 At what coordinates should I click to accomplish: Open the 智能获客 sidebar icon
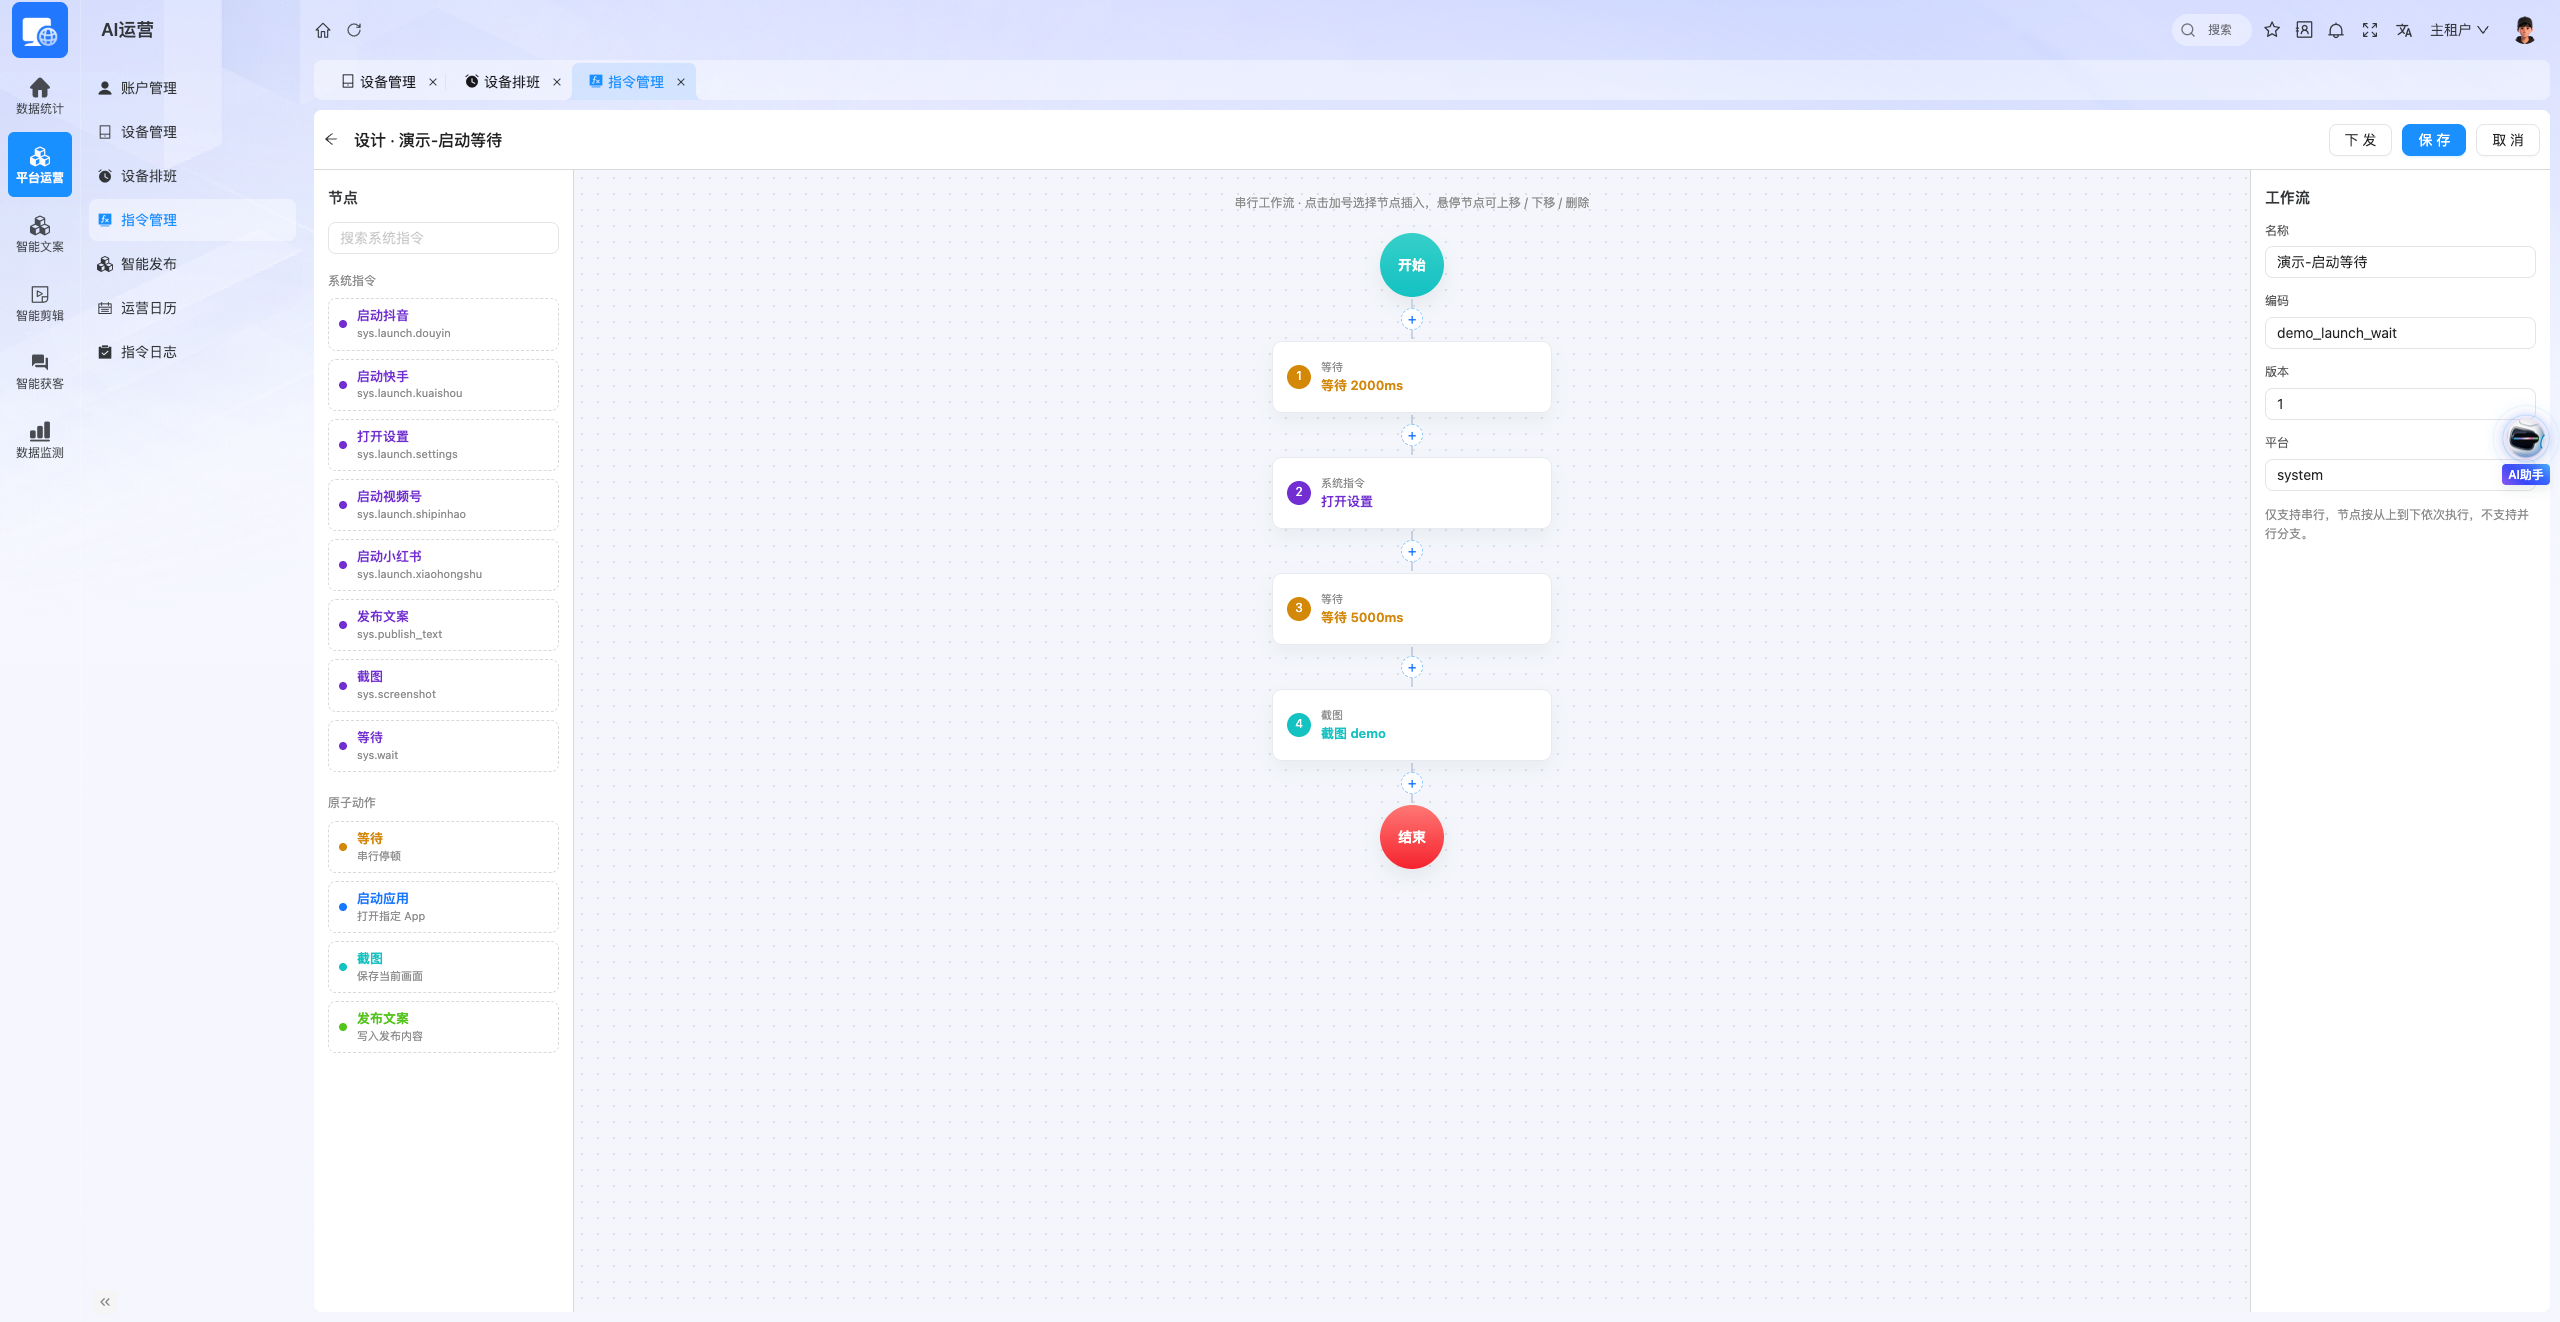click(40, 371)
